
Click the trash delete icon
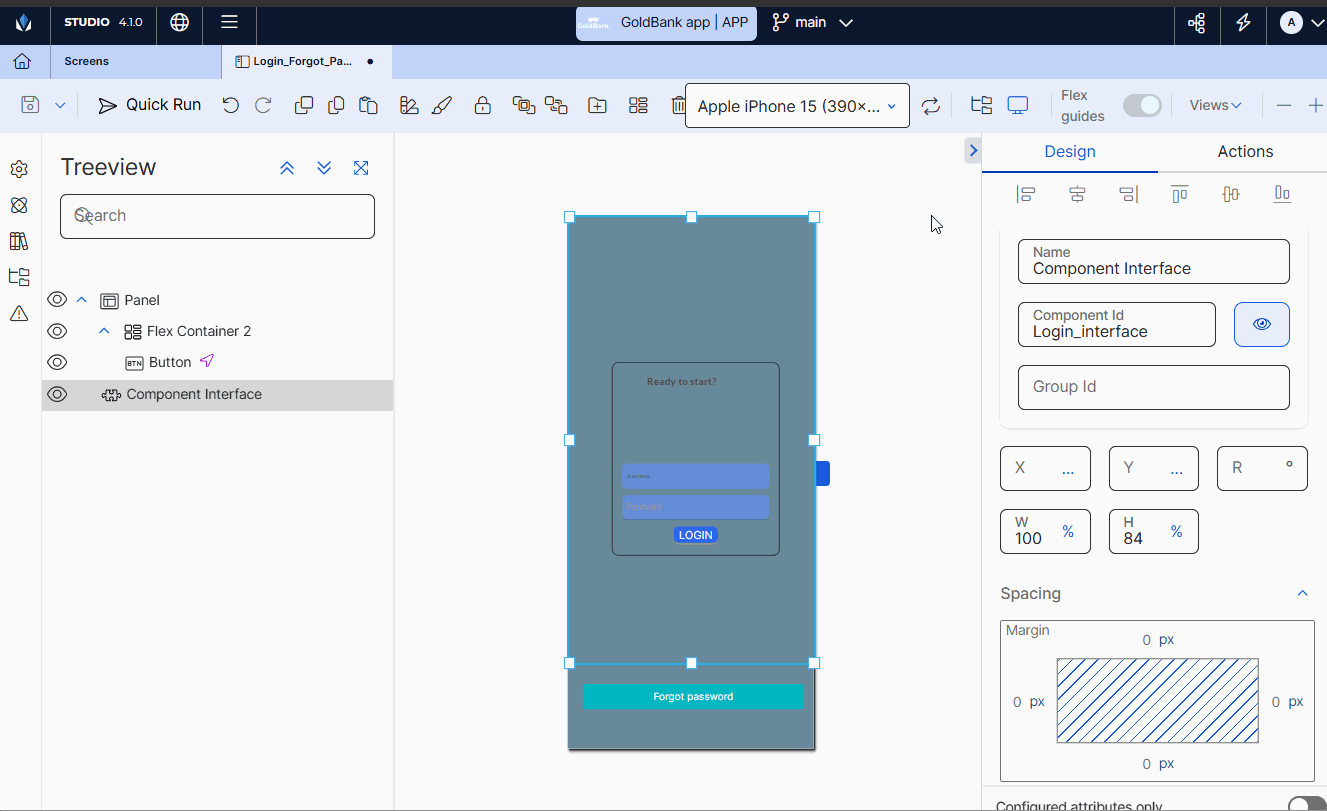[678, 106]
